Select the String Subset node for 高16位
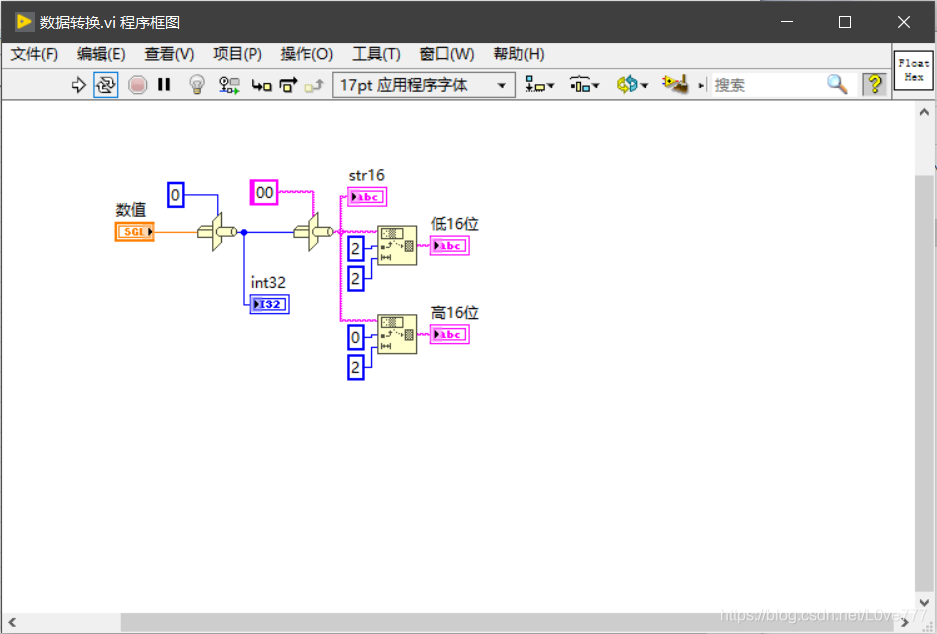 click(397, 334)
